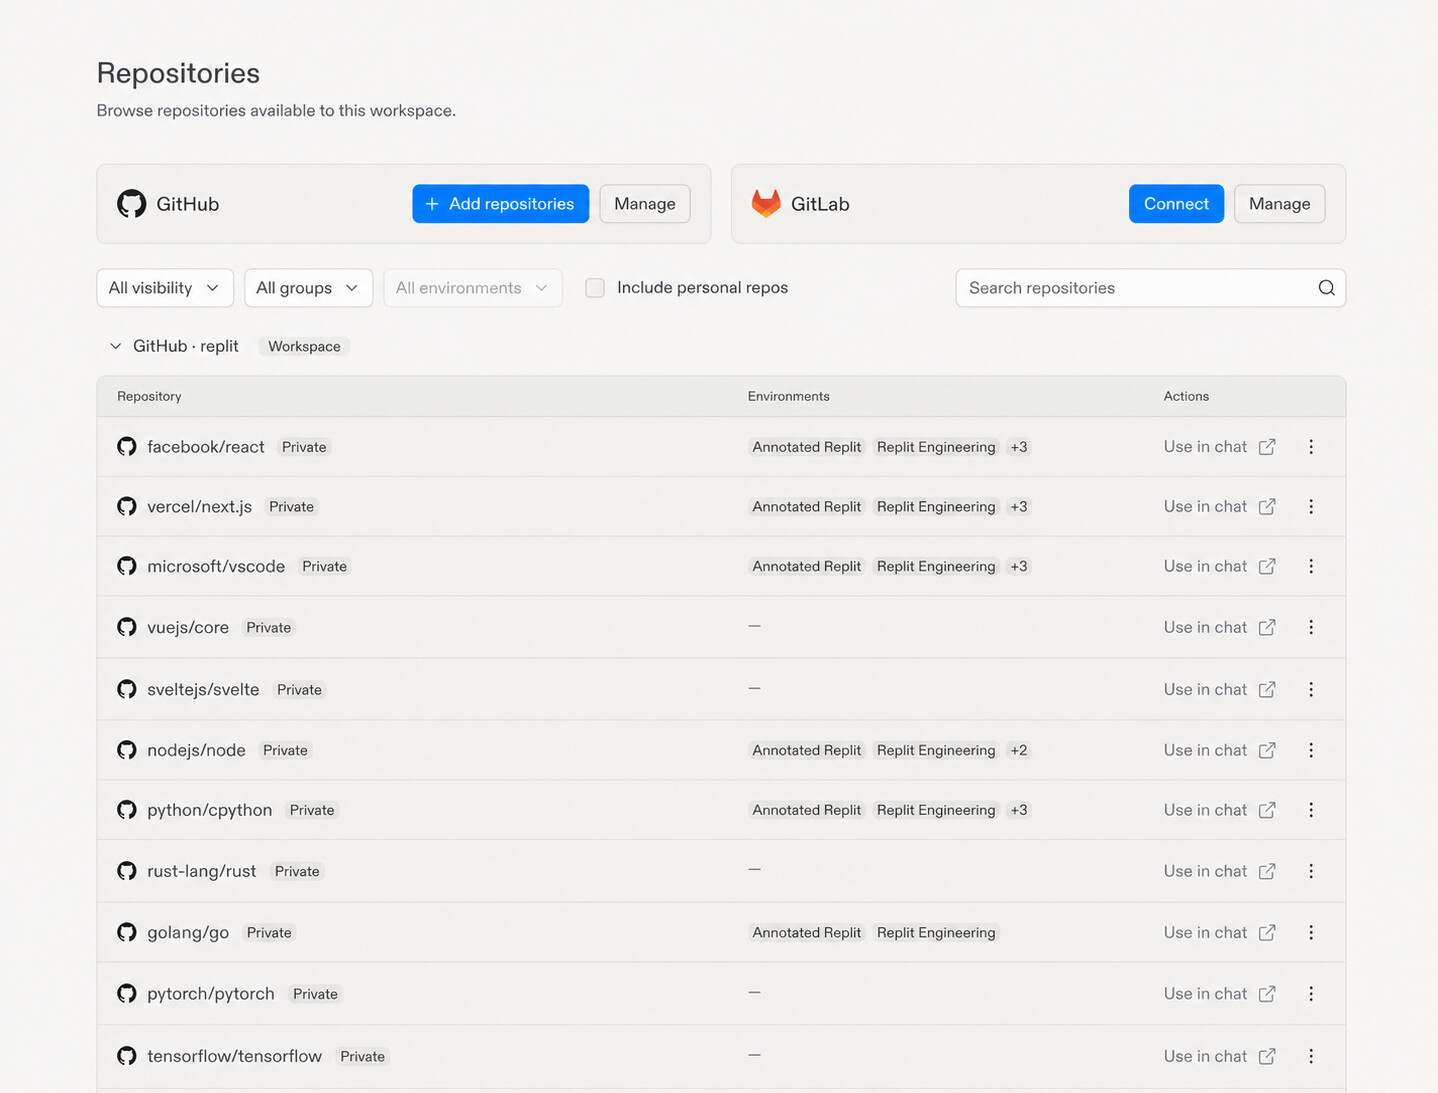Click the Replit Engineering tag for python/cpython

tap(936, 810)
